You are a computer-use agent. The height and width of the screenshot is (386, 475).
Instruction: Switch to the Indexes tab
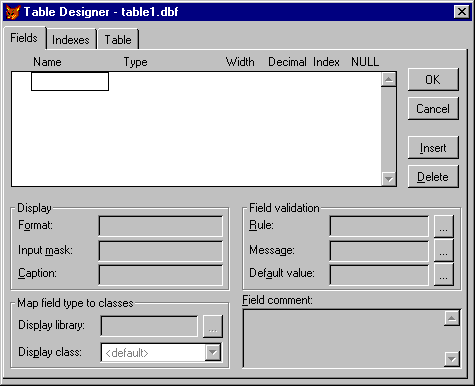point(71,40)
